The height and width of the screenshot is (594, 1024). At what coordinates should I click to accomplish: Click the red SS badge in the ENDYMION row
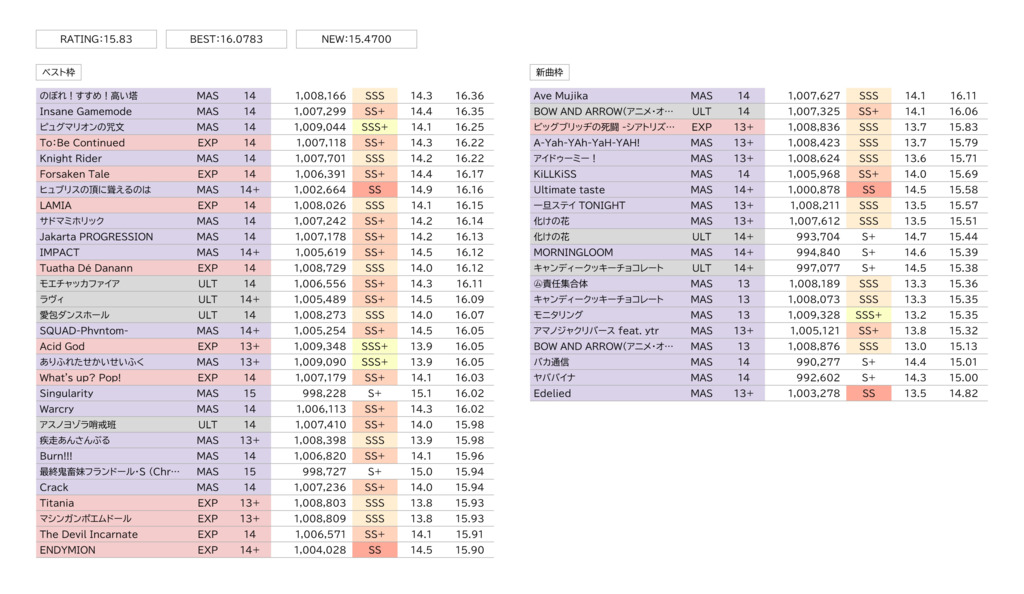click(x=374, y=551)
